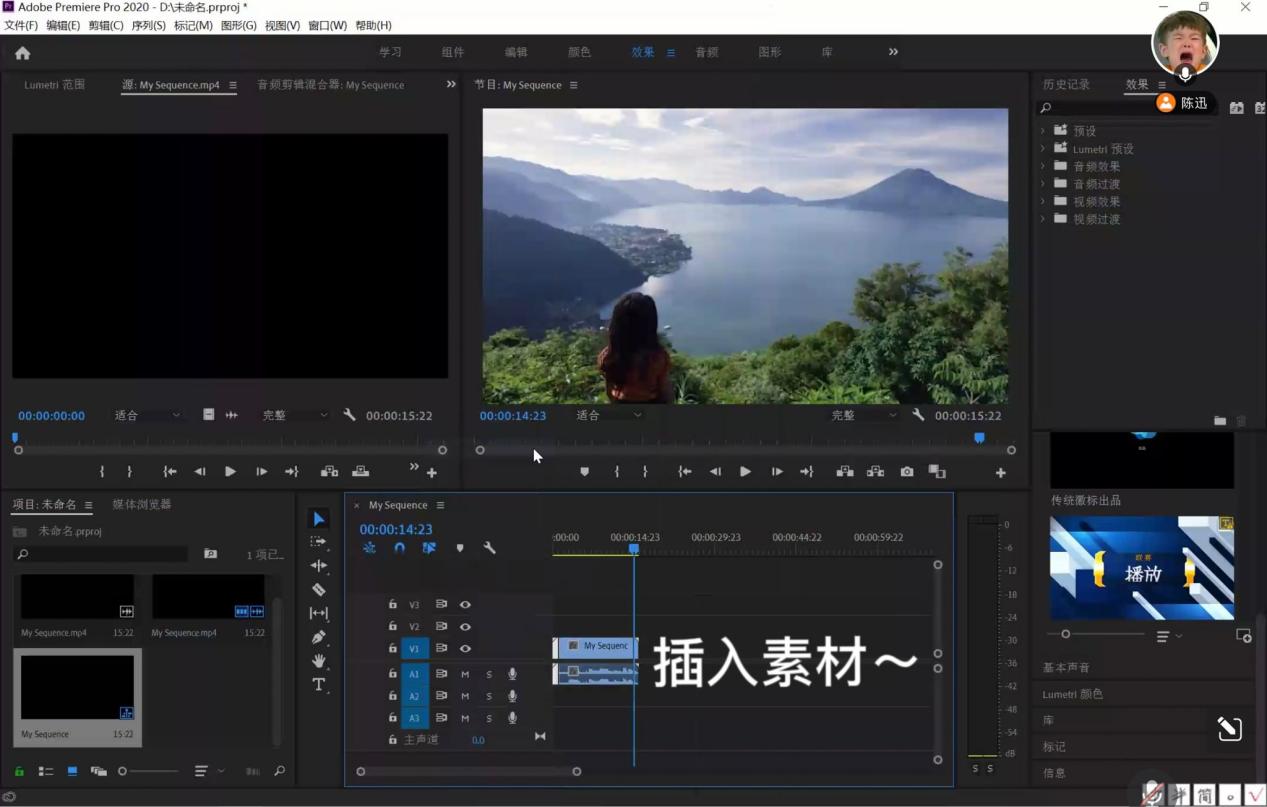
Task: Toggle V1 track output eye
Action: (x=465, y=648)
